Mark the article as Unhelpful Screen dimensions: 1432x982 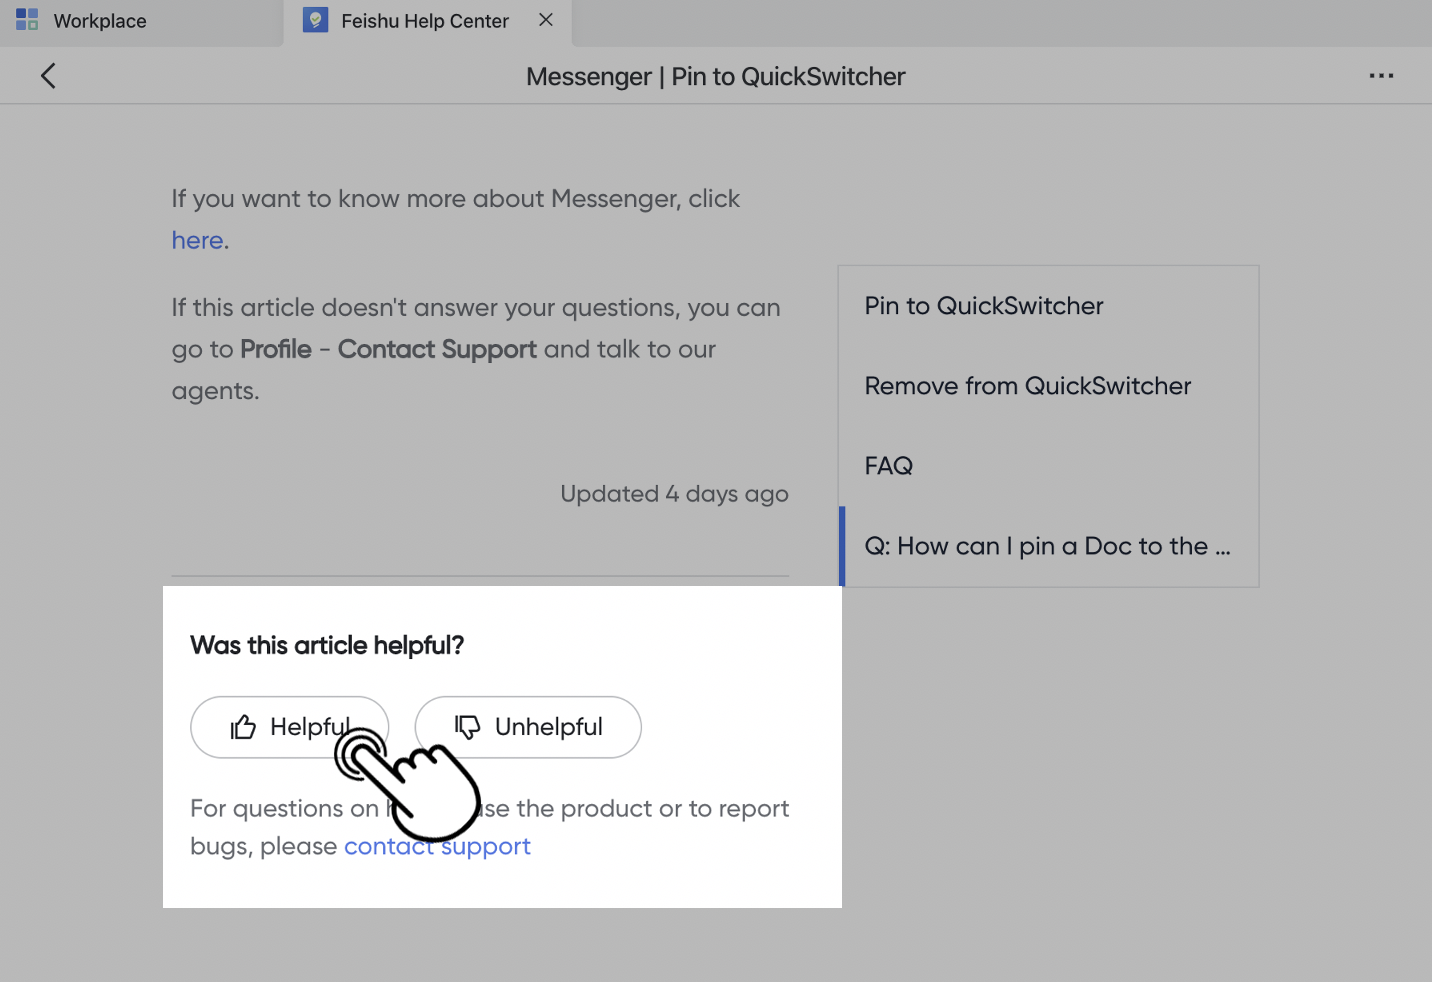[528, 727]
